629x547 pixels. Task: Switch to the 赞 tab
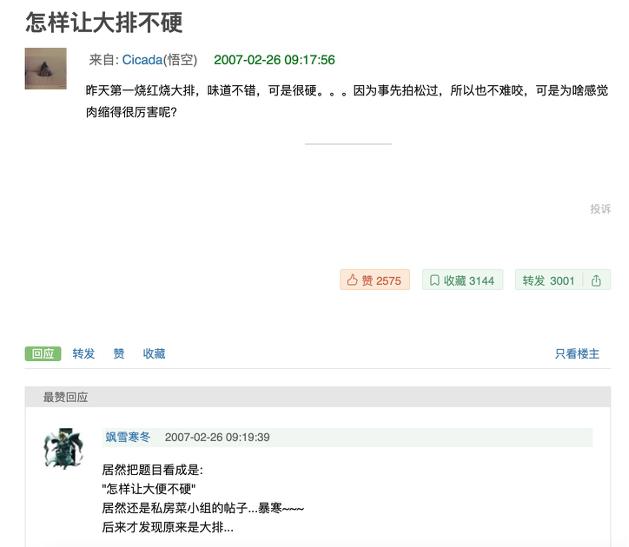(119, 354)
